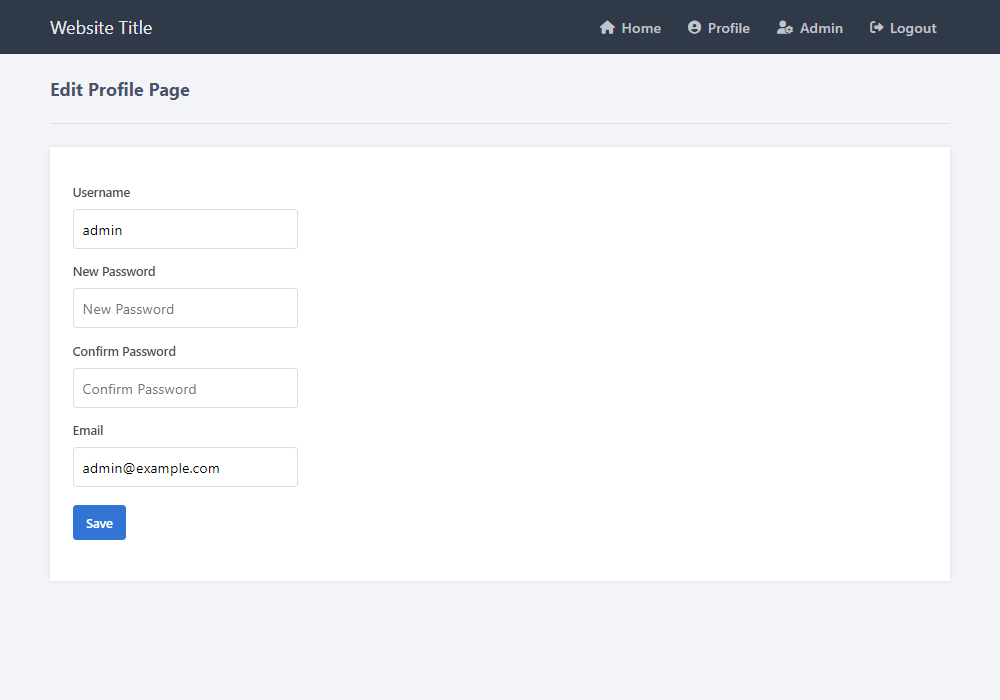
Task: Select the Logout nav link text
Action: 913,29
